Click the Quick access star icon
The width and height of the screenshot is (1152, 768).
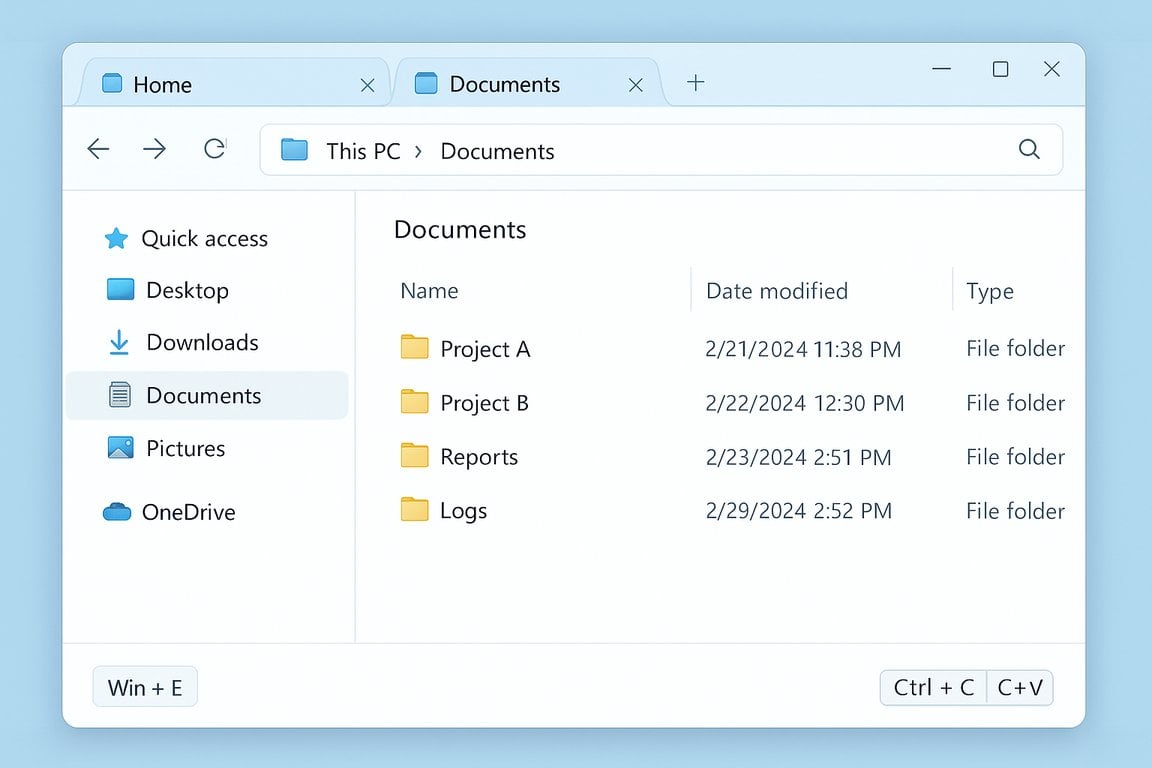point(116,238)
